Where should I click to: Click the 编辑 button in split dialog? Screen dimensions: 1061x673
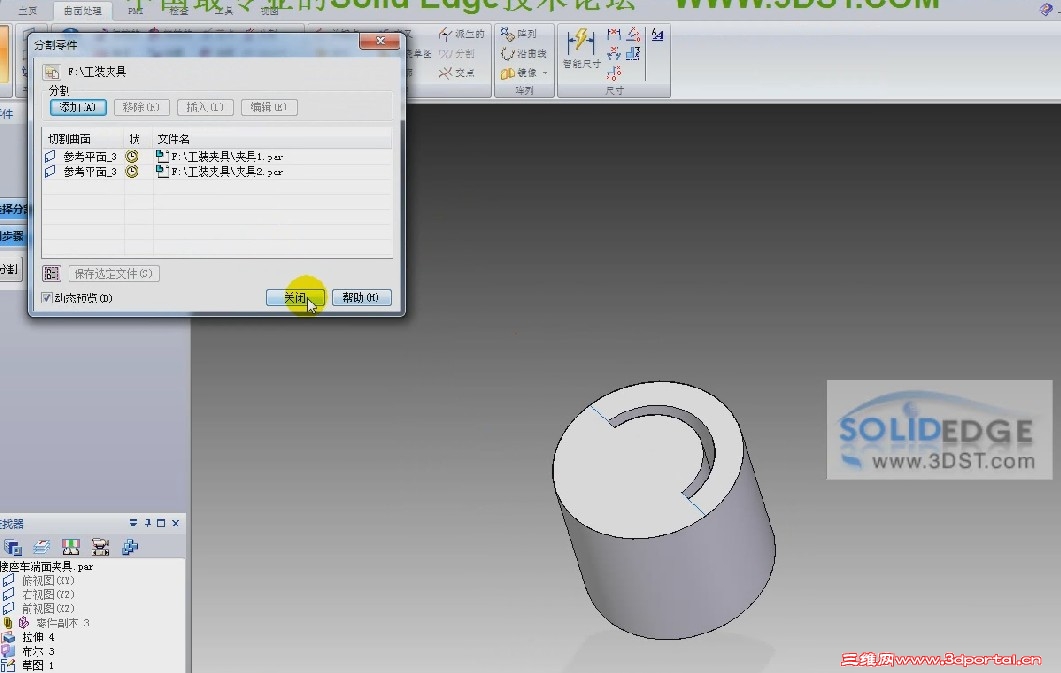269,107
